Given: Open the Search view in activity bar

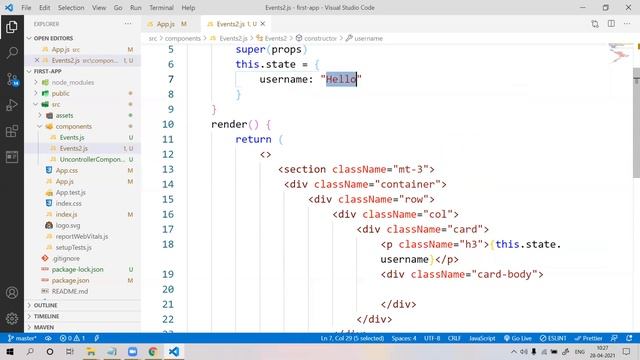Looking at the screenshot, I should point(12,53).
